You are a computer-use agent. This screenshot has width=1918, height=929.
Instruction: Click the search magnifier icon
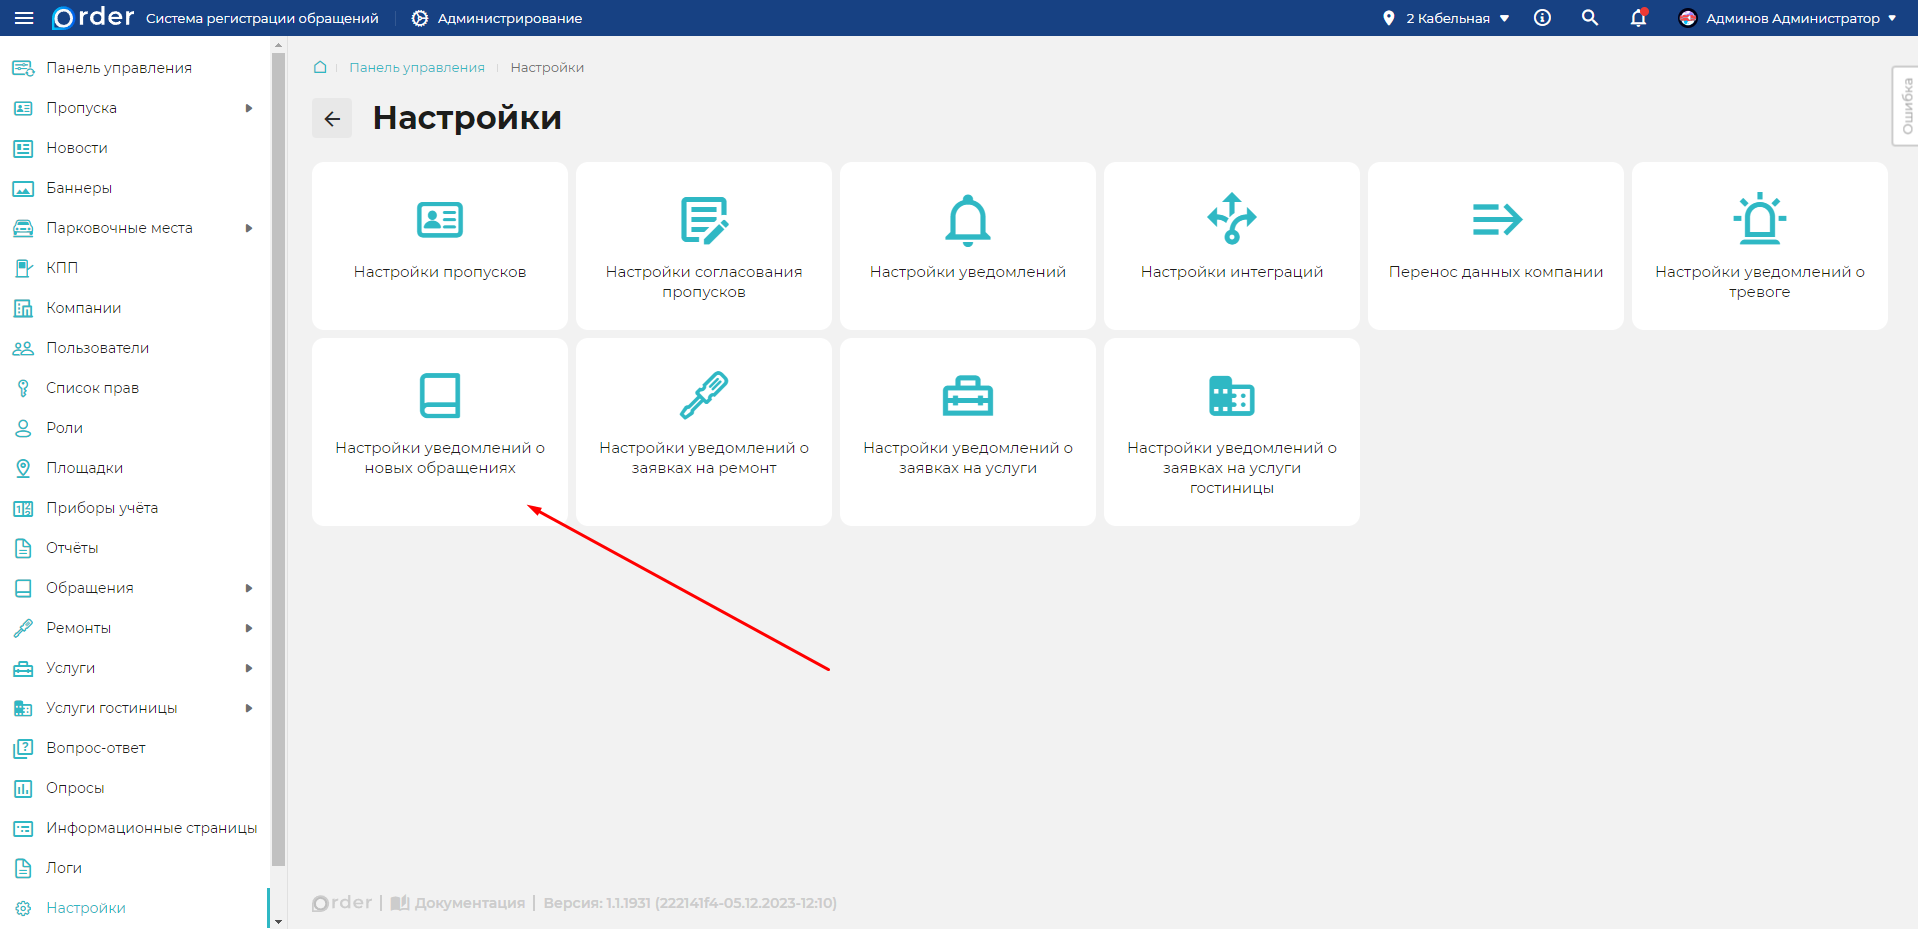(1589, 18)
